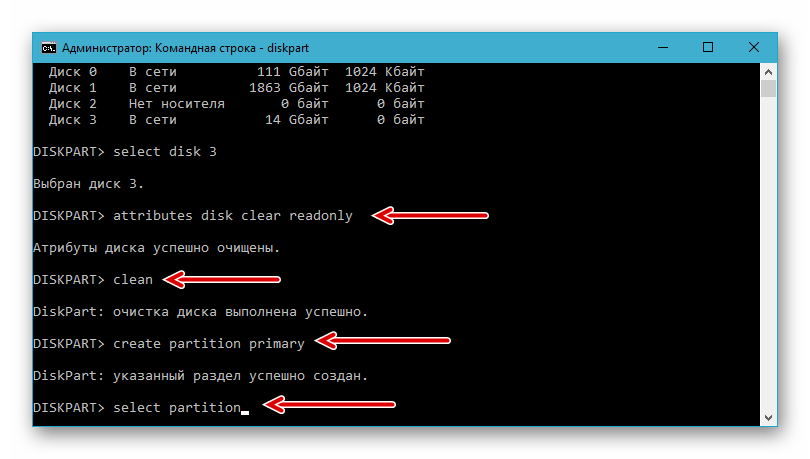
Task: Click the Диск 1 1863 Gбайт row
Action: click(x=237, y=88)
